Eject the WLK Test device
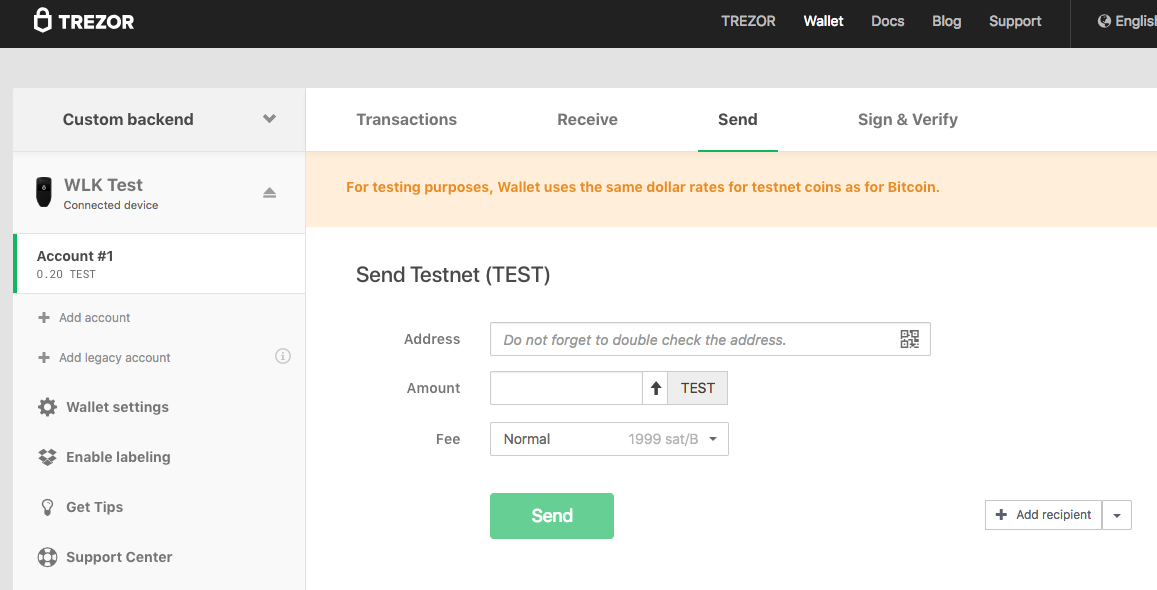The width and height of the screenshot is (1157, 590). tap(269, 193)
